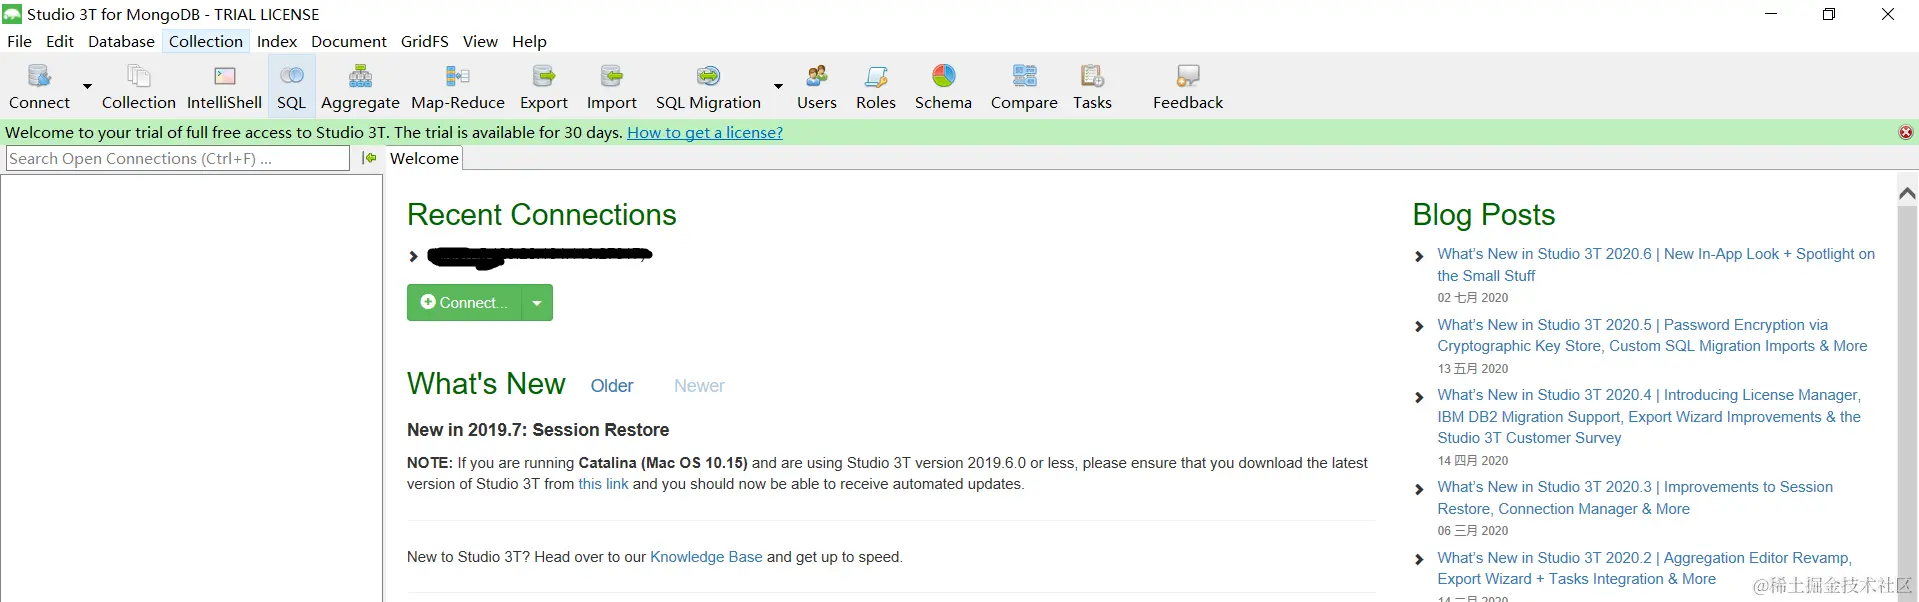Viewport: 1919px width, 602px height.
Task: Click the scroll-up arrow of Welcome page
Action: point(1907,193)
